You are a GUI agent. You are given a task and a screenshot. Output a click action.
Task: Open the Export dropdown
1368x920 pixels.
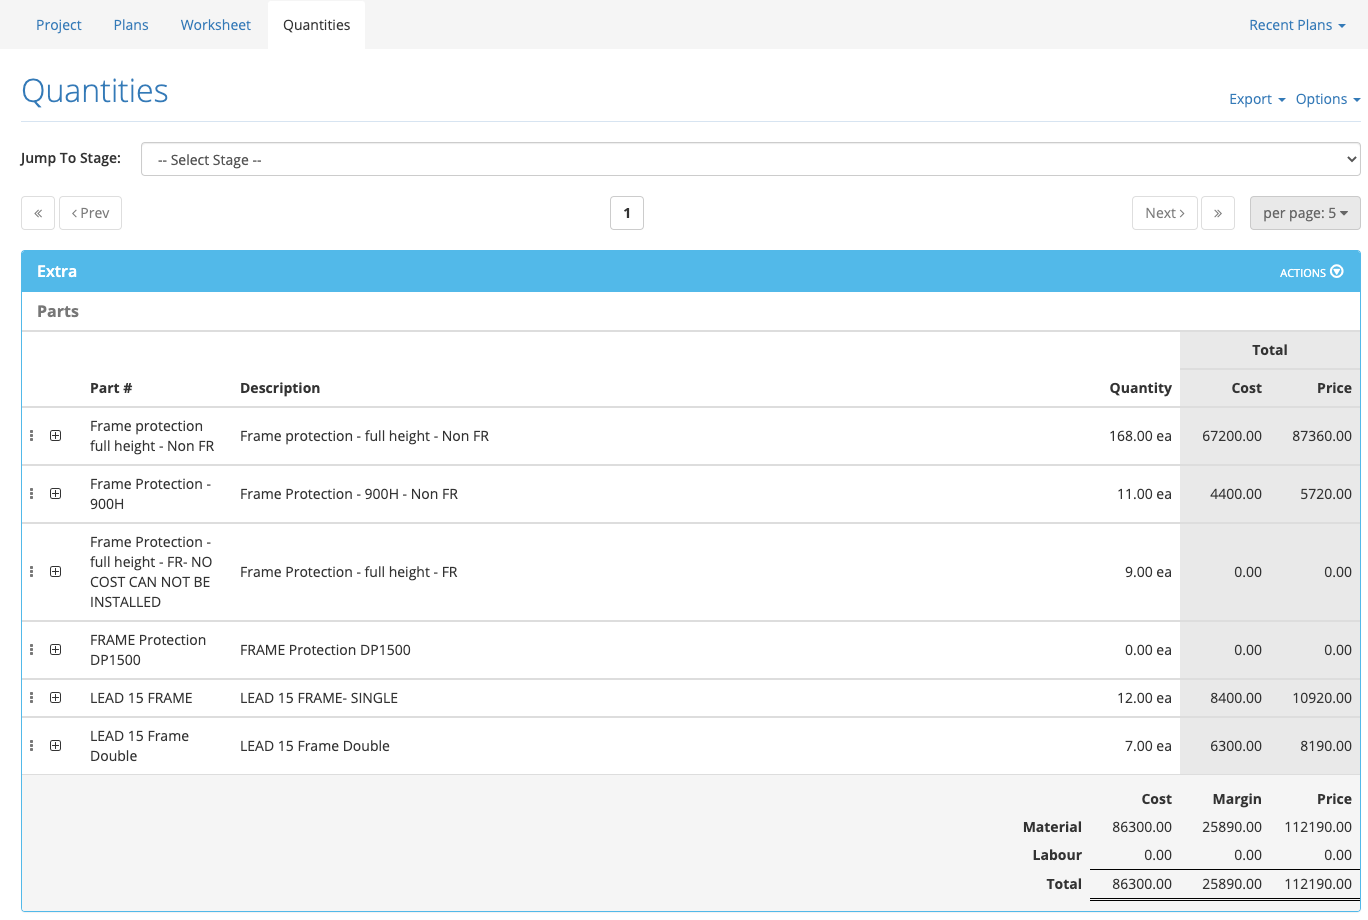(x=1257, y=99)
